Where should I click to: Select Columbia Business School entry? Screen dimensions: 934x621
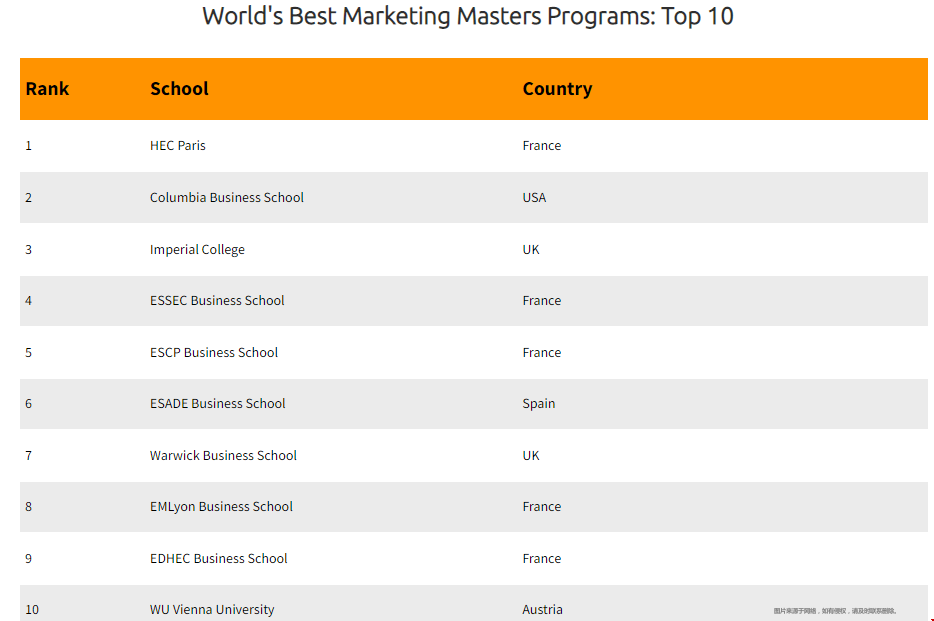click(227, 197)
